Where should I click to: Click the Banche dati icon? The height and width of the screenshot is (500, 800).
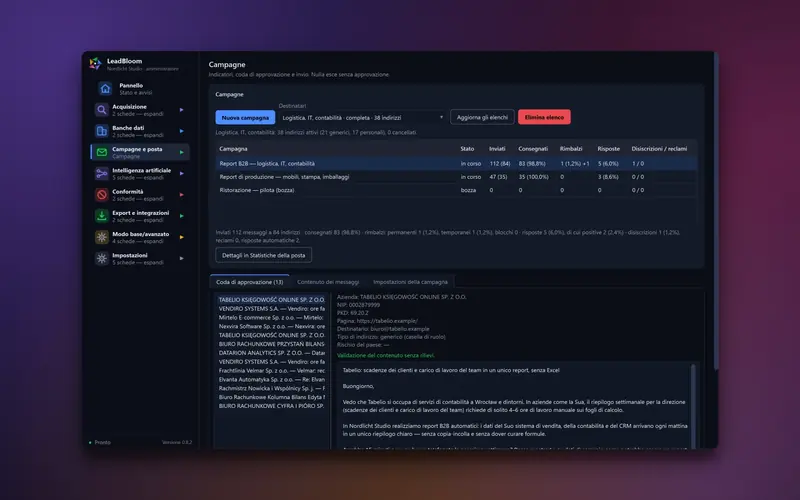pos(102,131)
